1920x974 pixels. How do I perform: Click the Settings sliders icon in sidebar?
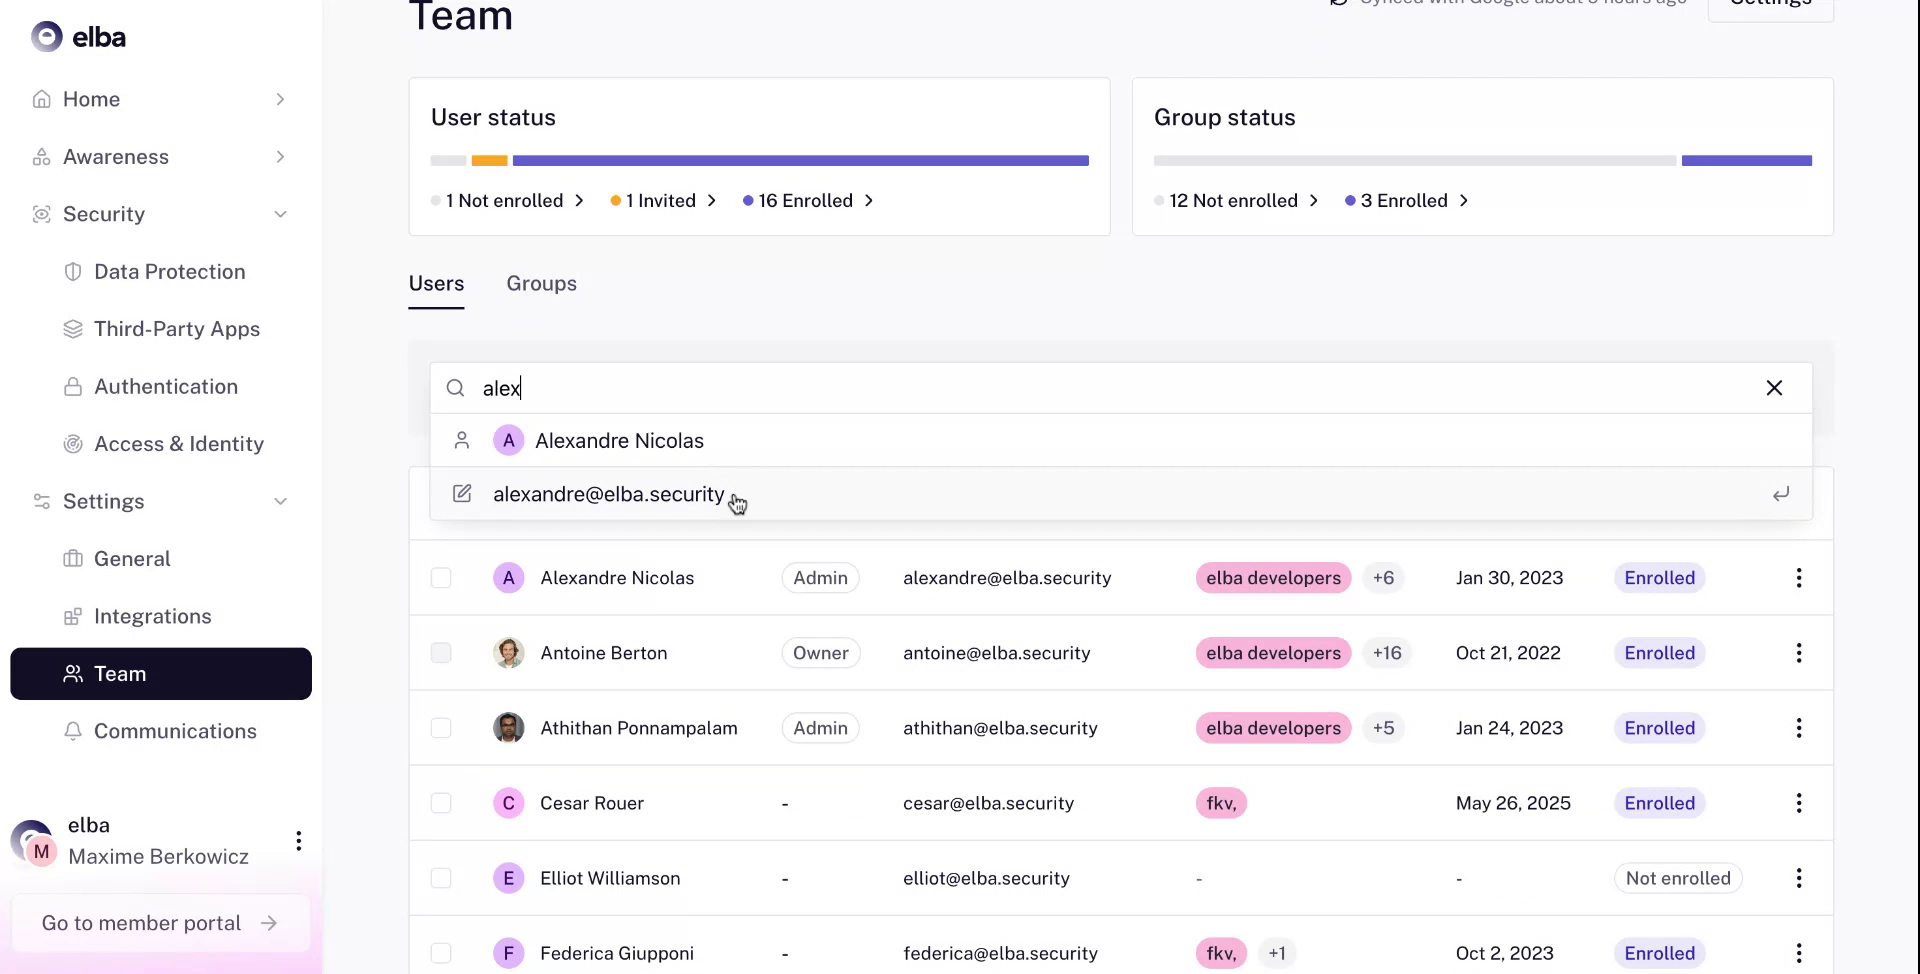coord(41,501)
